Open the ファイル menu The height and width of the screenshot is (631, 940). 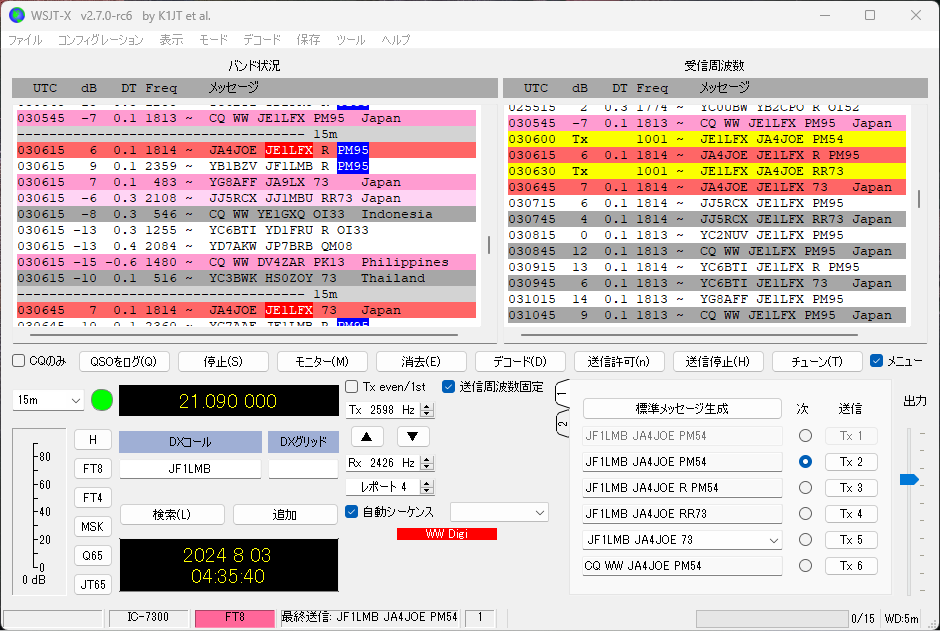click(25, 40)
